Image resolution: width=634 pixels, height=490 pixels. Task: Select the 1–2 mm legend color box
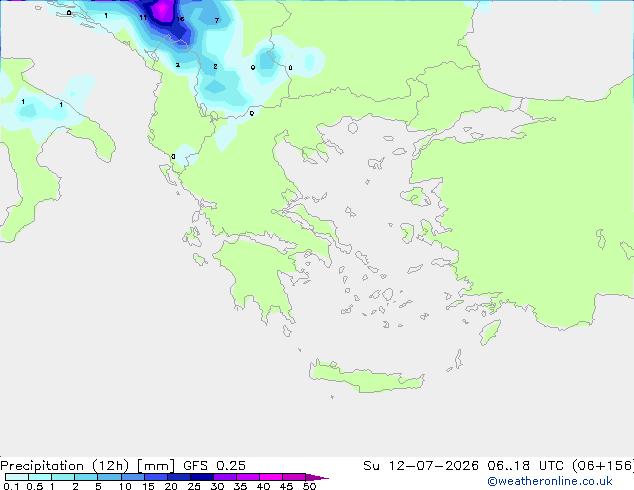pos(63,477)
